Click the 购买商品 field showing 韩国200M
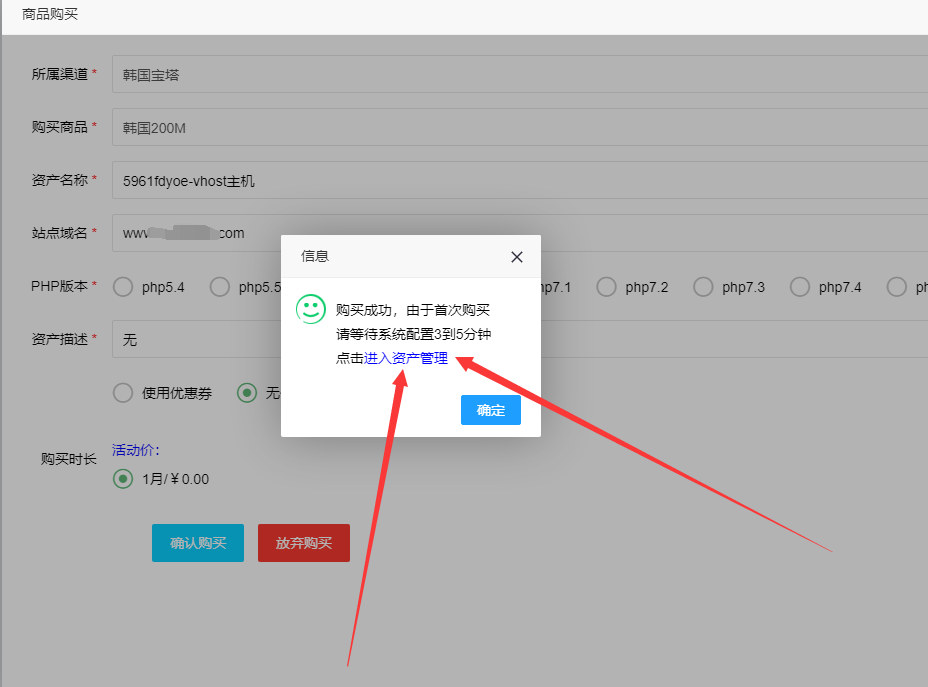 coord(400,127)
